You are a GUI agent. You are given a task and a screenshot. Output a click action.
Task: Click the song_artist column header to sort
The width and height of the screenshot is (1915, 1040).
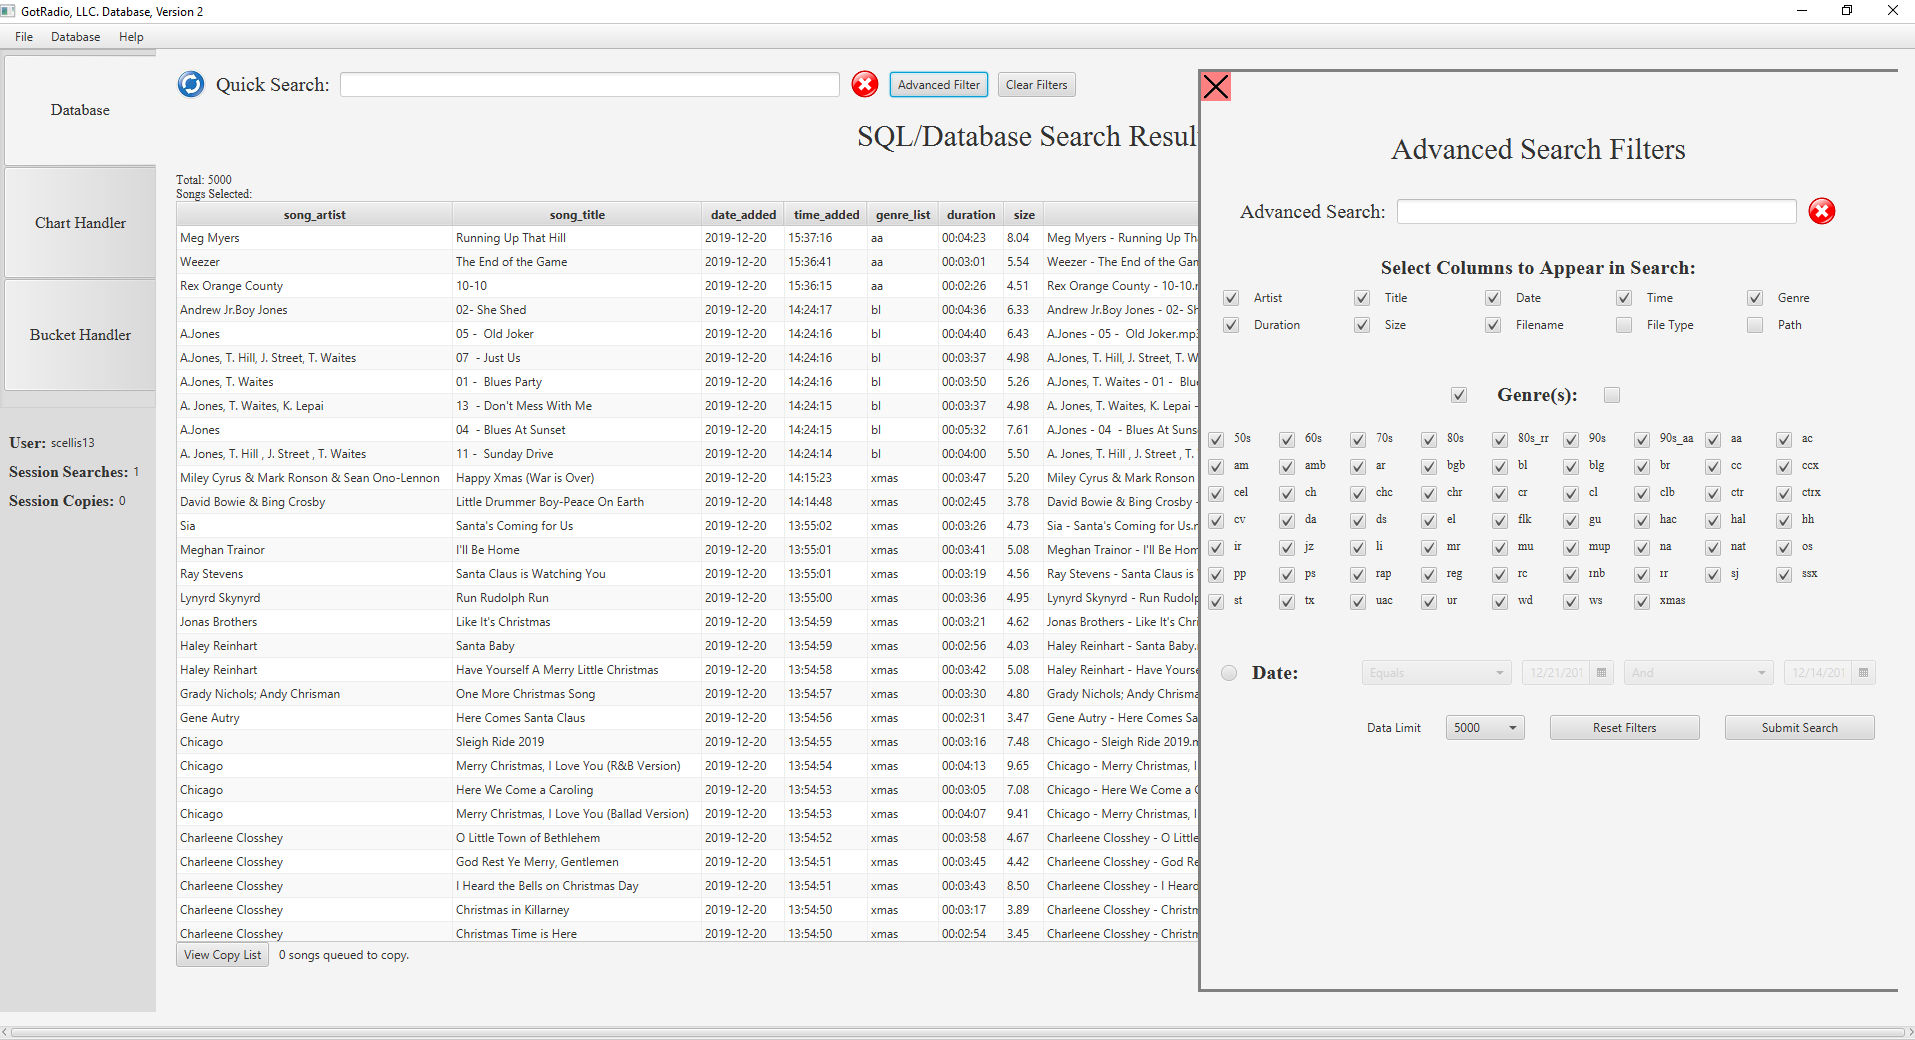[x=313, y=213]
